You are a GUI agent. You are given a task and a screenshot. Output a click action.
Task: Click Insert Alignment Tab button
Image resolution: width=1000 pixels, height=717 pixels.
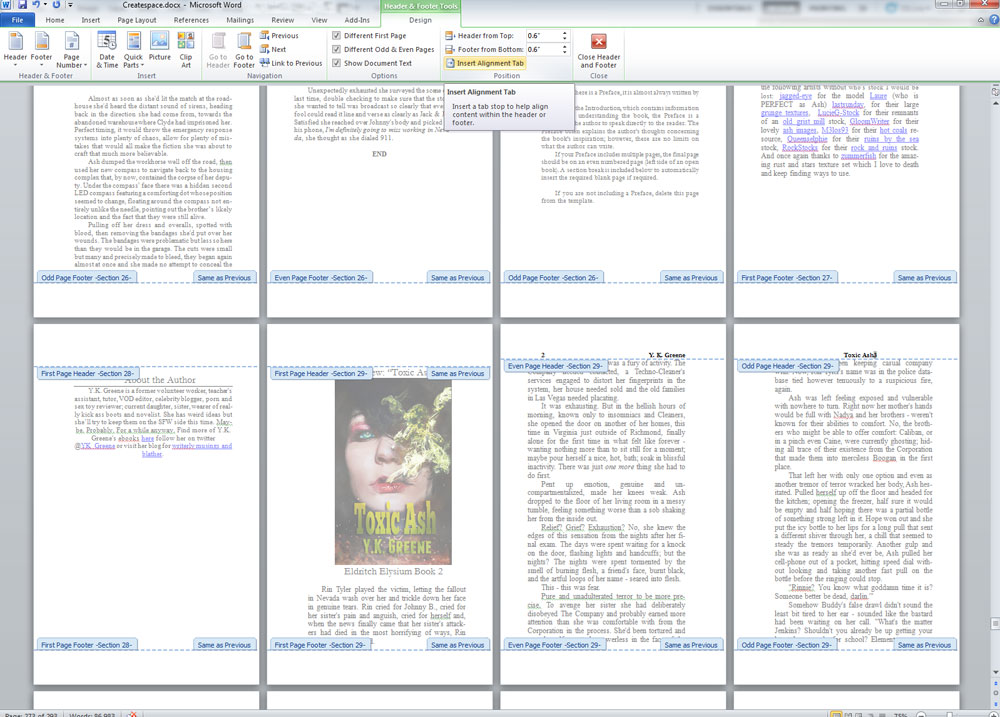pyautogui.click(x=485, y=63)
